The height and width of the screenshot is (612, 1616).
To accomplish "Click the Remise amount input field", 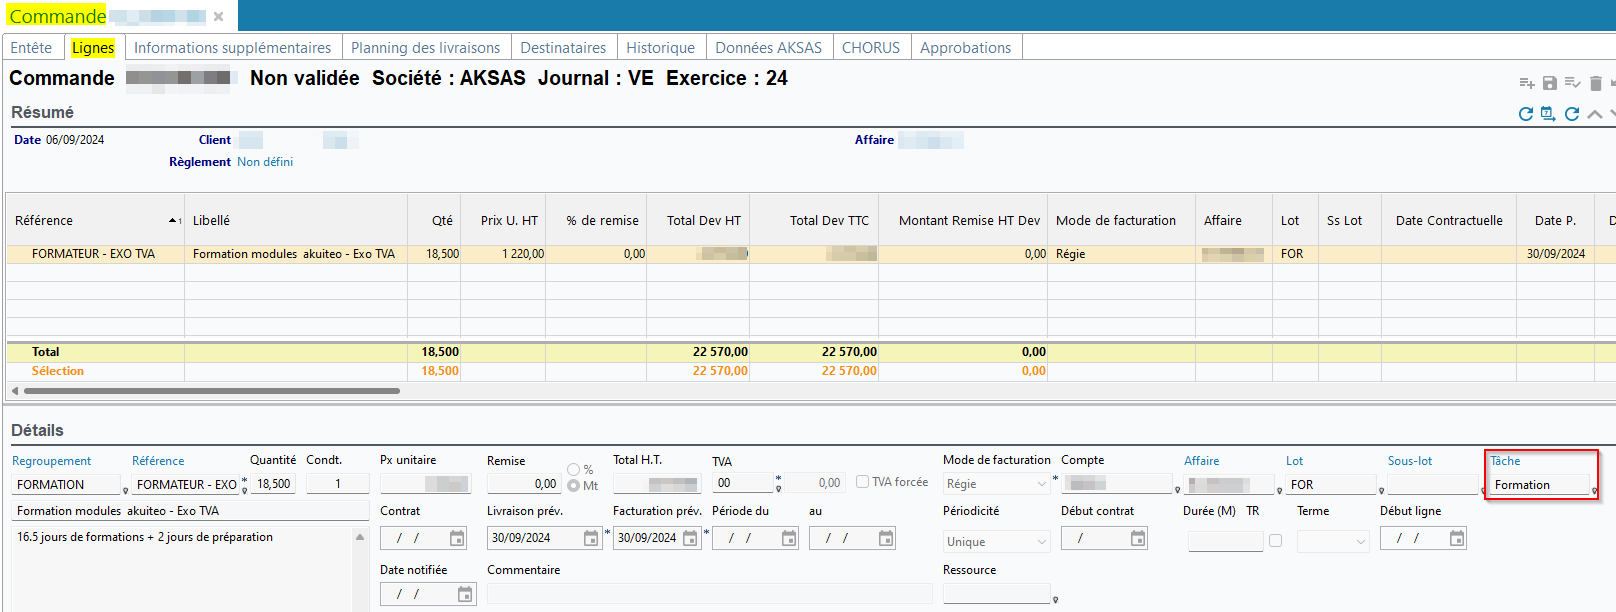I will [x=523, y=484].
